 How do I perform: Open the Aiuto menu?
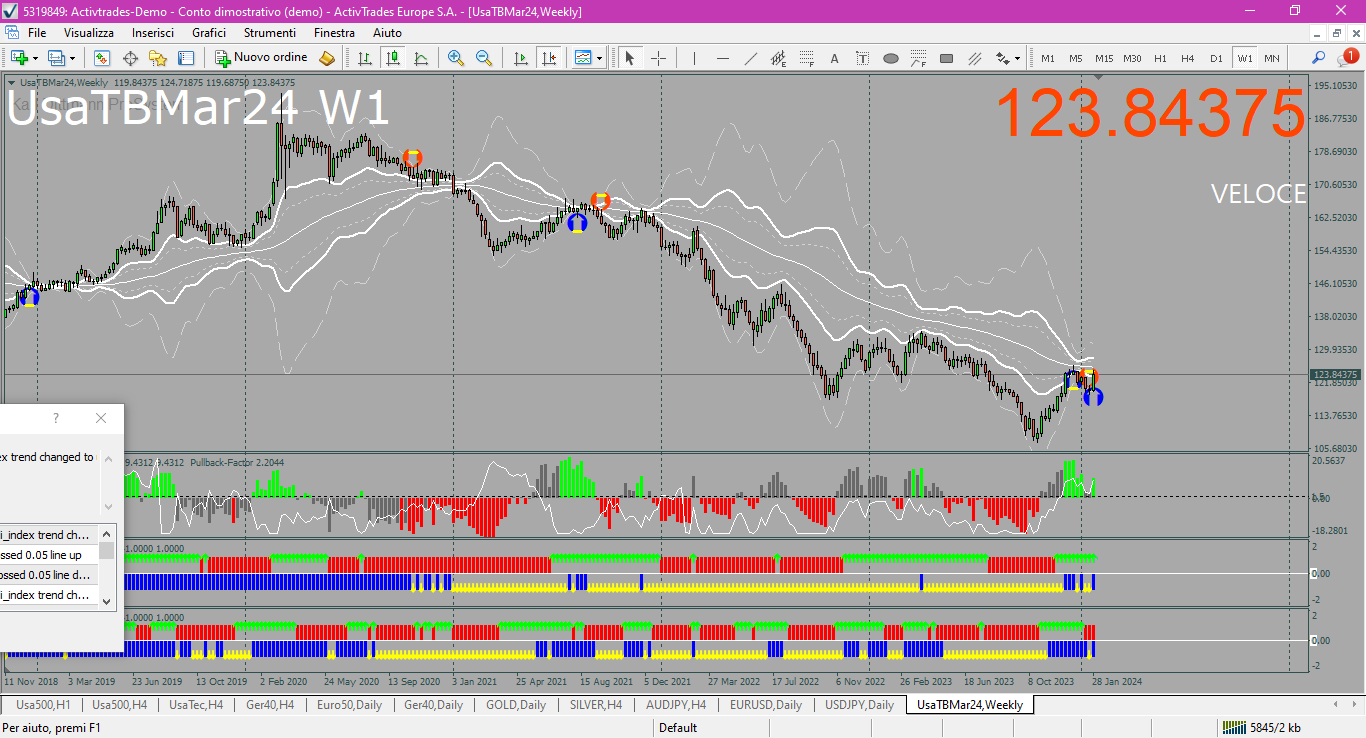[x=387, y=33]
